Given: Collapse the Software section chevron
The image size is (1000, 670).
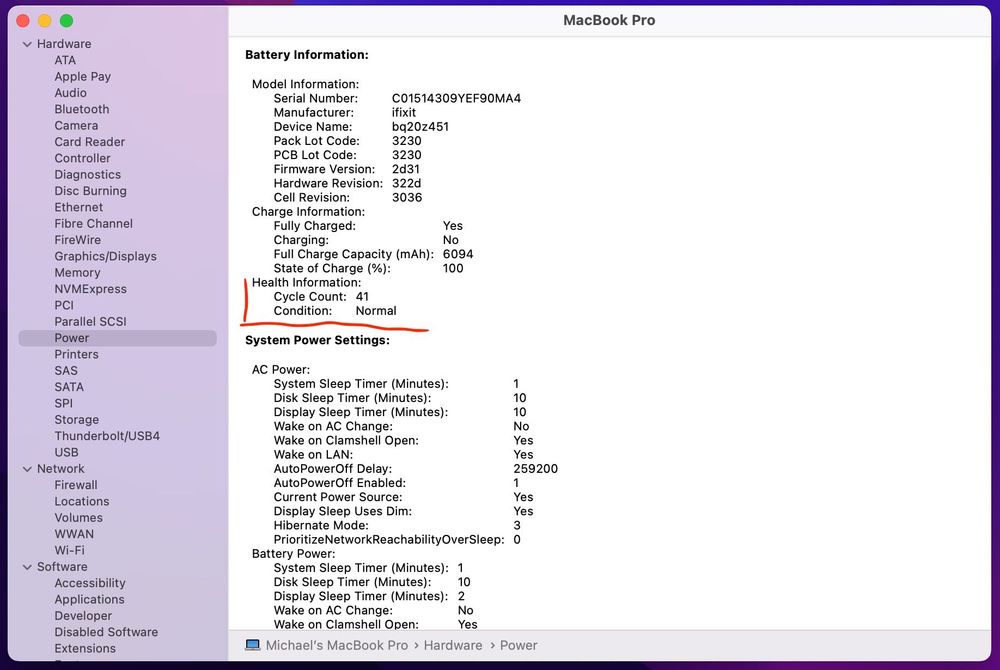Looking at the screenshot, I should [x=27, y=567].
